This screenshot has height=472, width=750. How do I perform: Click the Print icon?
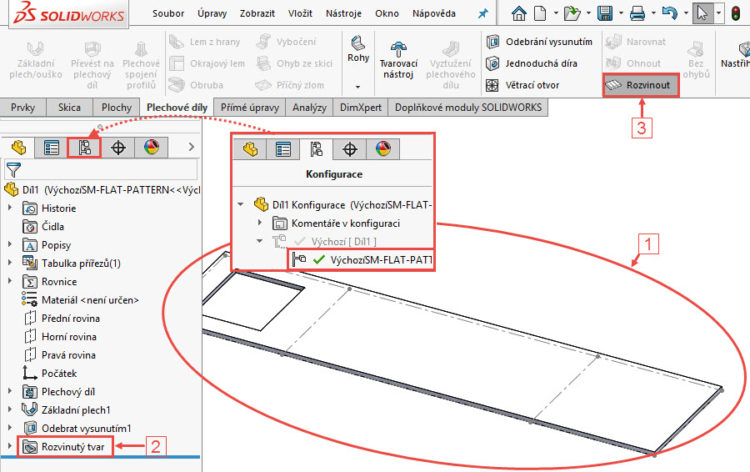[x=637, y=13]
